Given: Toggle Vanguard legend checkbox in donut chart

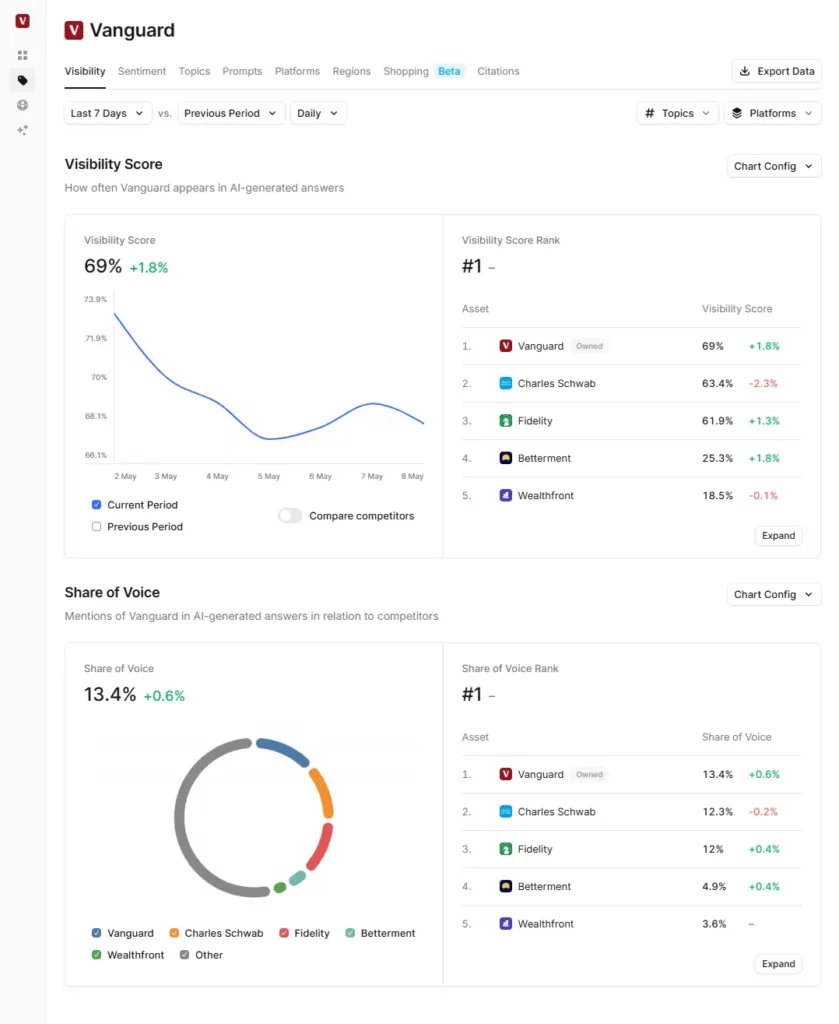Looking at the screenshot, I should pyautogui.click(x=97, y=933).
